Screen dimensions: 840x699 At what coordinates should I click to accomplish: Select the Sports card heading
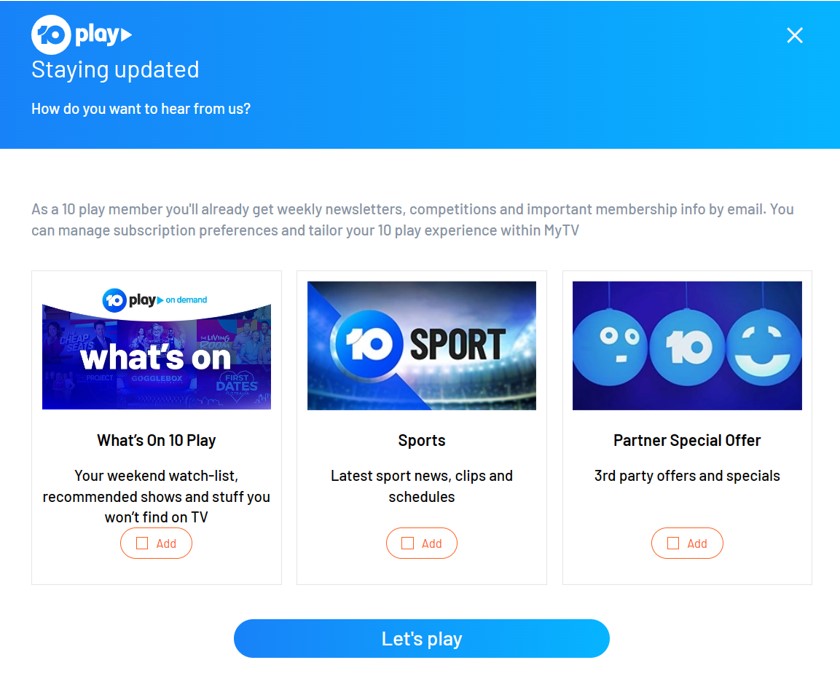point(422,440)
